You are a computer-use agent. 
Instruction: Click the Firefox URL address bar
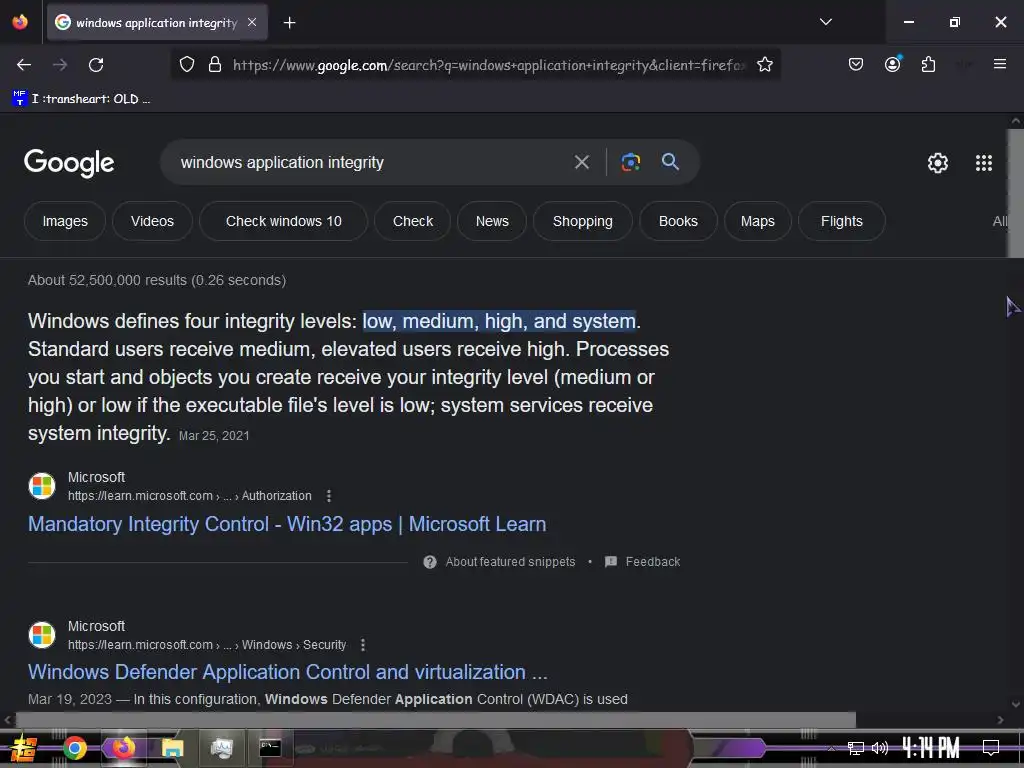coord(488,65)
